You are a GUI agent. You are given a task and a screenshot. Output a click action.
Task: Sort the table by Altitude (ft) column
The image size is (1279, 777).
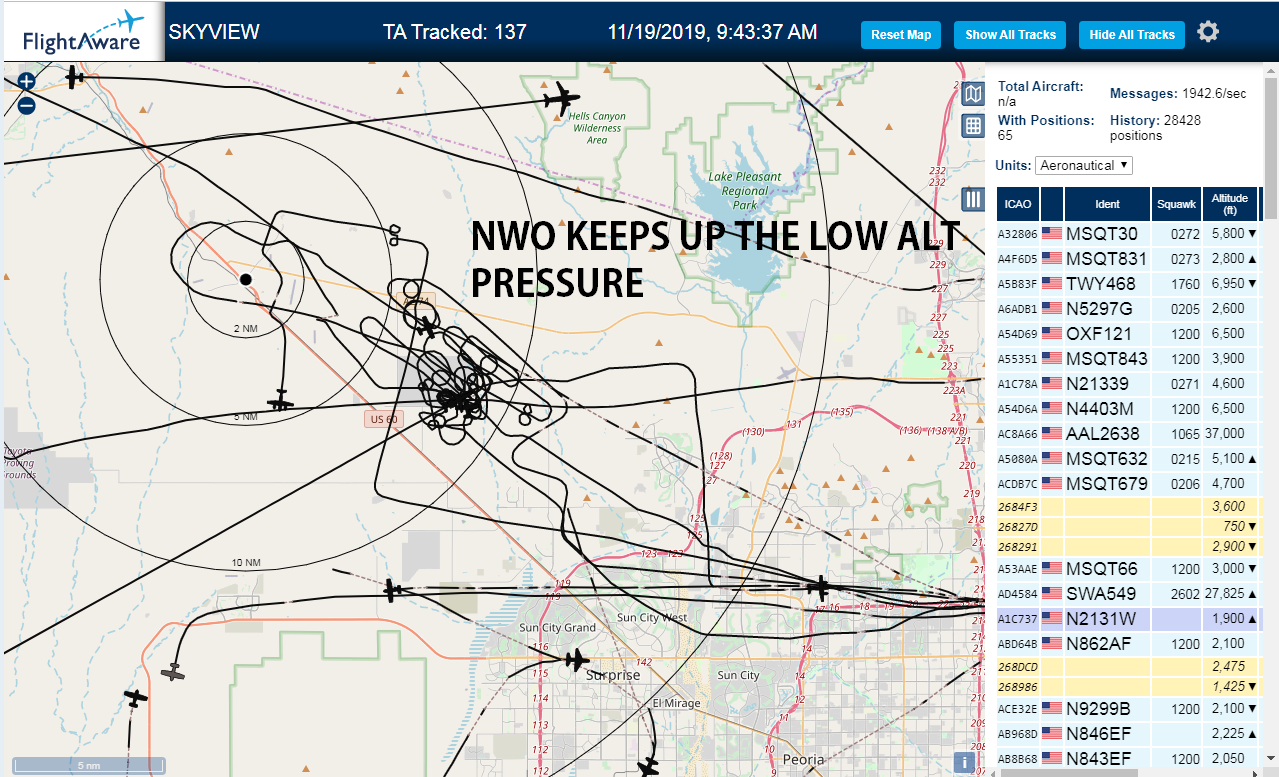[1230, 204]
